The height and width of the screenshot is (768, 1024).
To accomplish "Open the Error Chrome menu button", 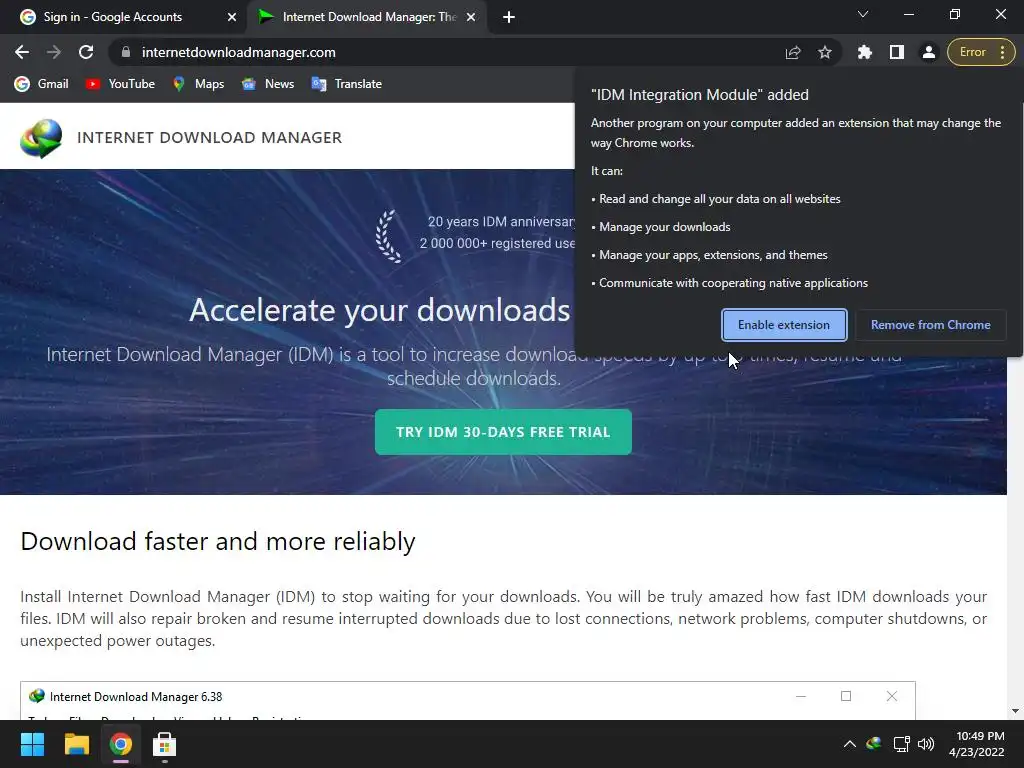I will (x=981, y=52).
